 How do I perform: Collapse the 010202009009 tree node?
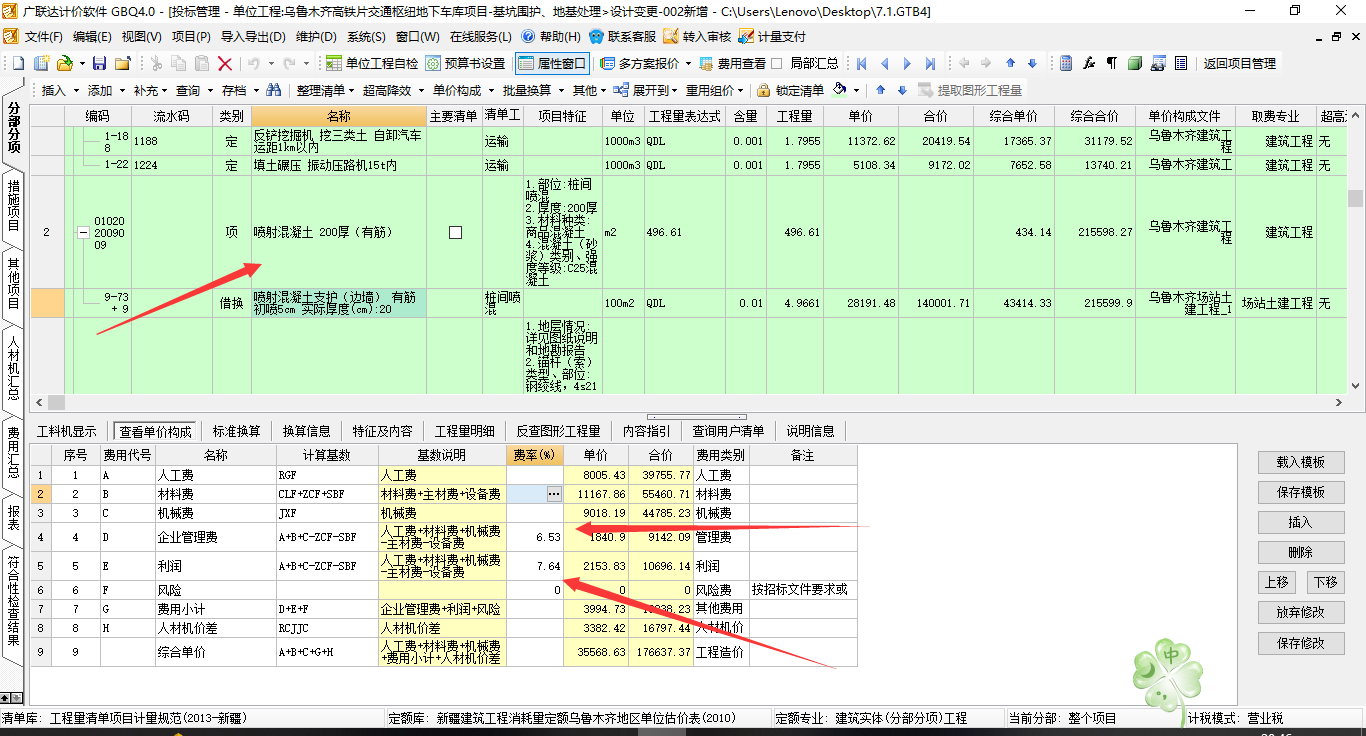tap(82, 232)
